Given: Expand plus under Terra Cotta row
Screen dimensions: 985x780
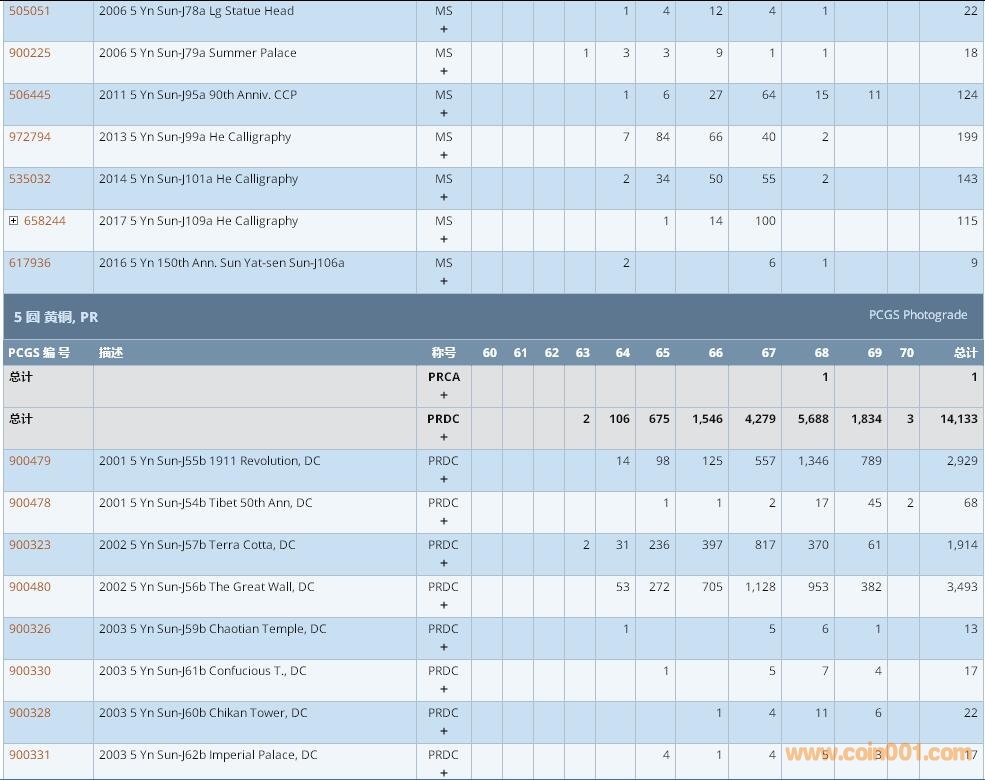Looking at the screenshot, I should (x=444, y=564).
